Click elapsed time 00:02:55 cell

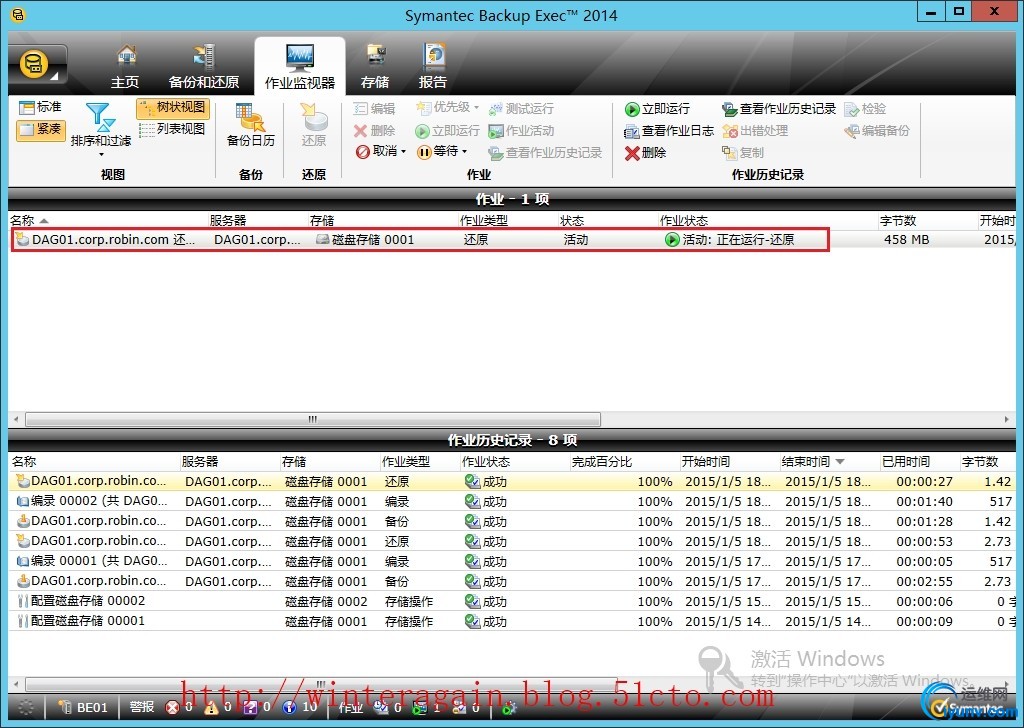click(x=924, y=581)
